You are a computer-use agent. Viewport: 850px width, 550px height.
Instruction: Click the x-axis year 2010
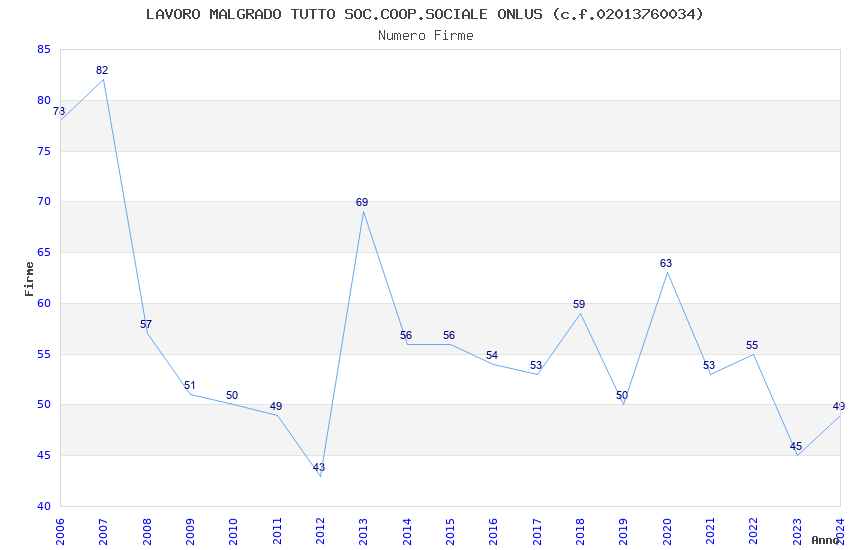coord(233,531)
